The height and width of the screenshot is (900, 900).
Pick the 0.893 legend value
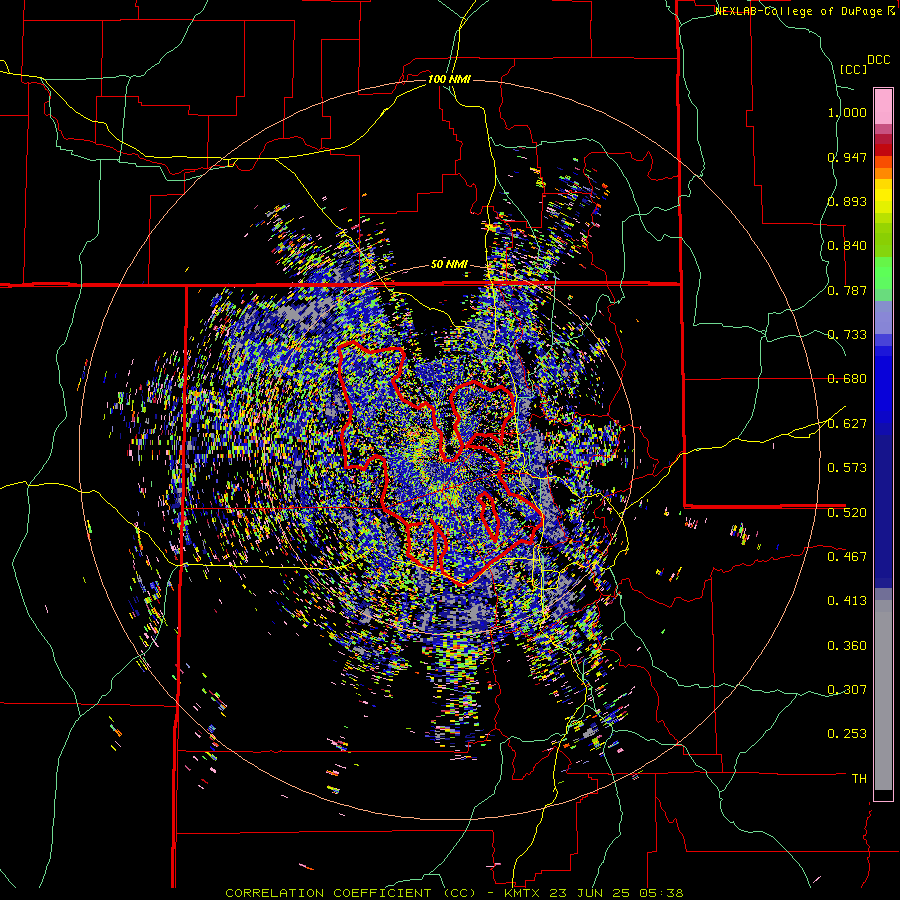tap(847, 201)
